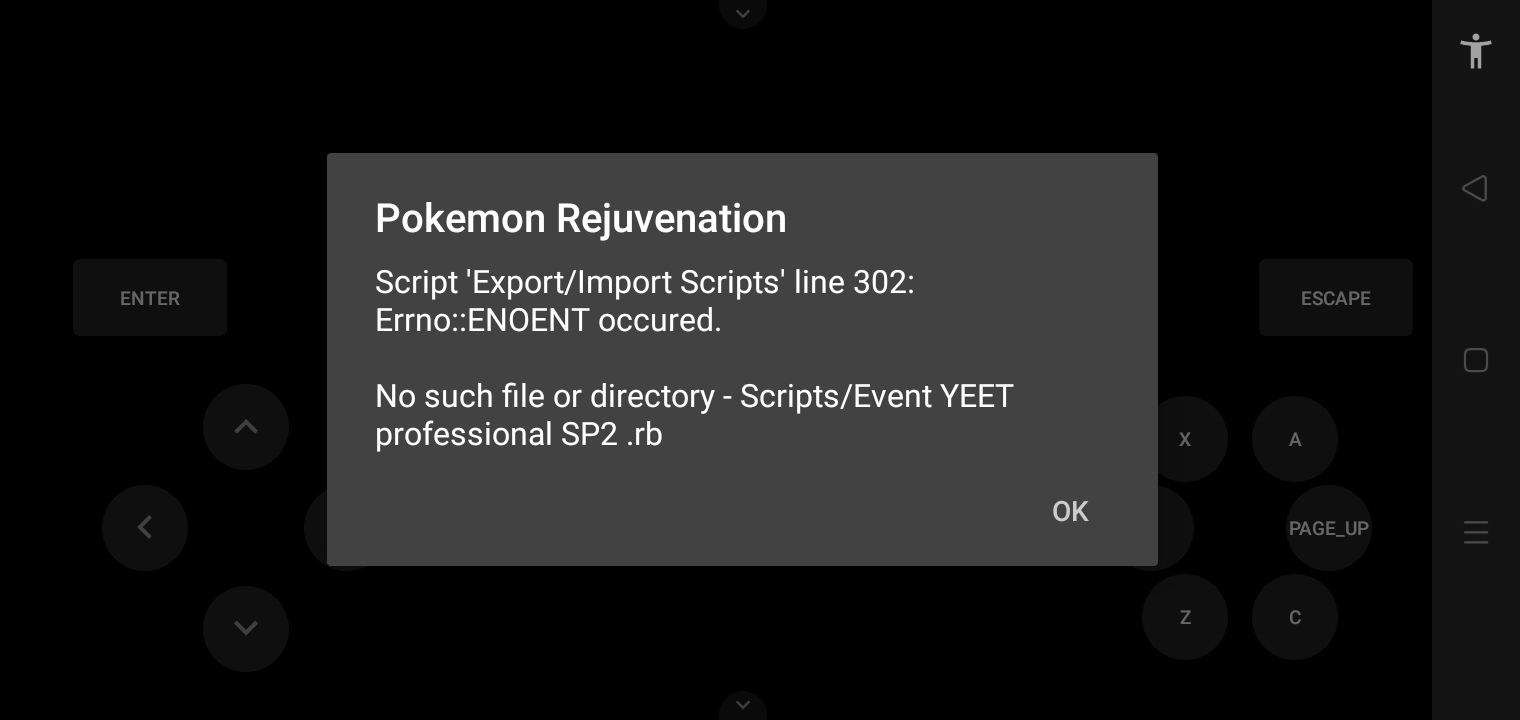Viewport: 1520px width, 720px height.
Task: Tap the up arrow D-pad button
Action: click(x=246, y=427)
